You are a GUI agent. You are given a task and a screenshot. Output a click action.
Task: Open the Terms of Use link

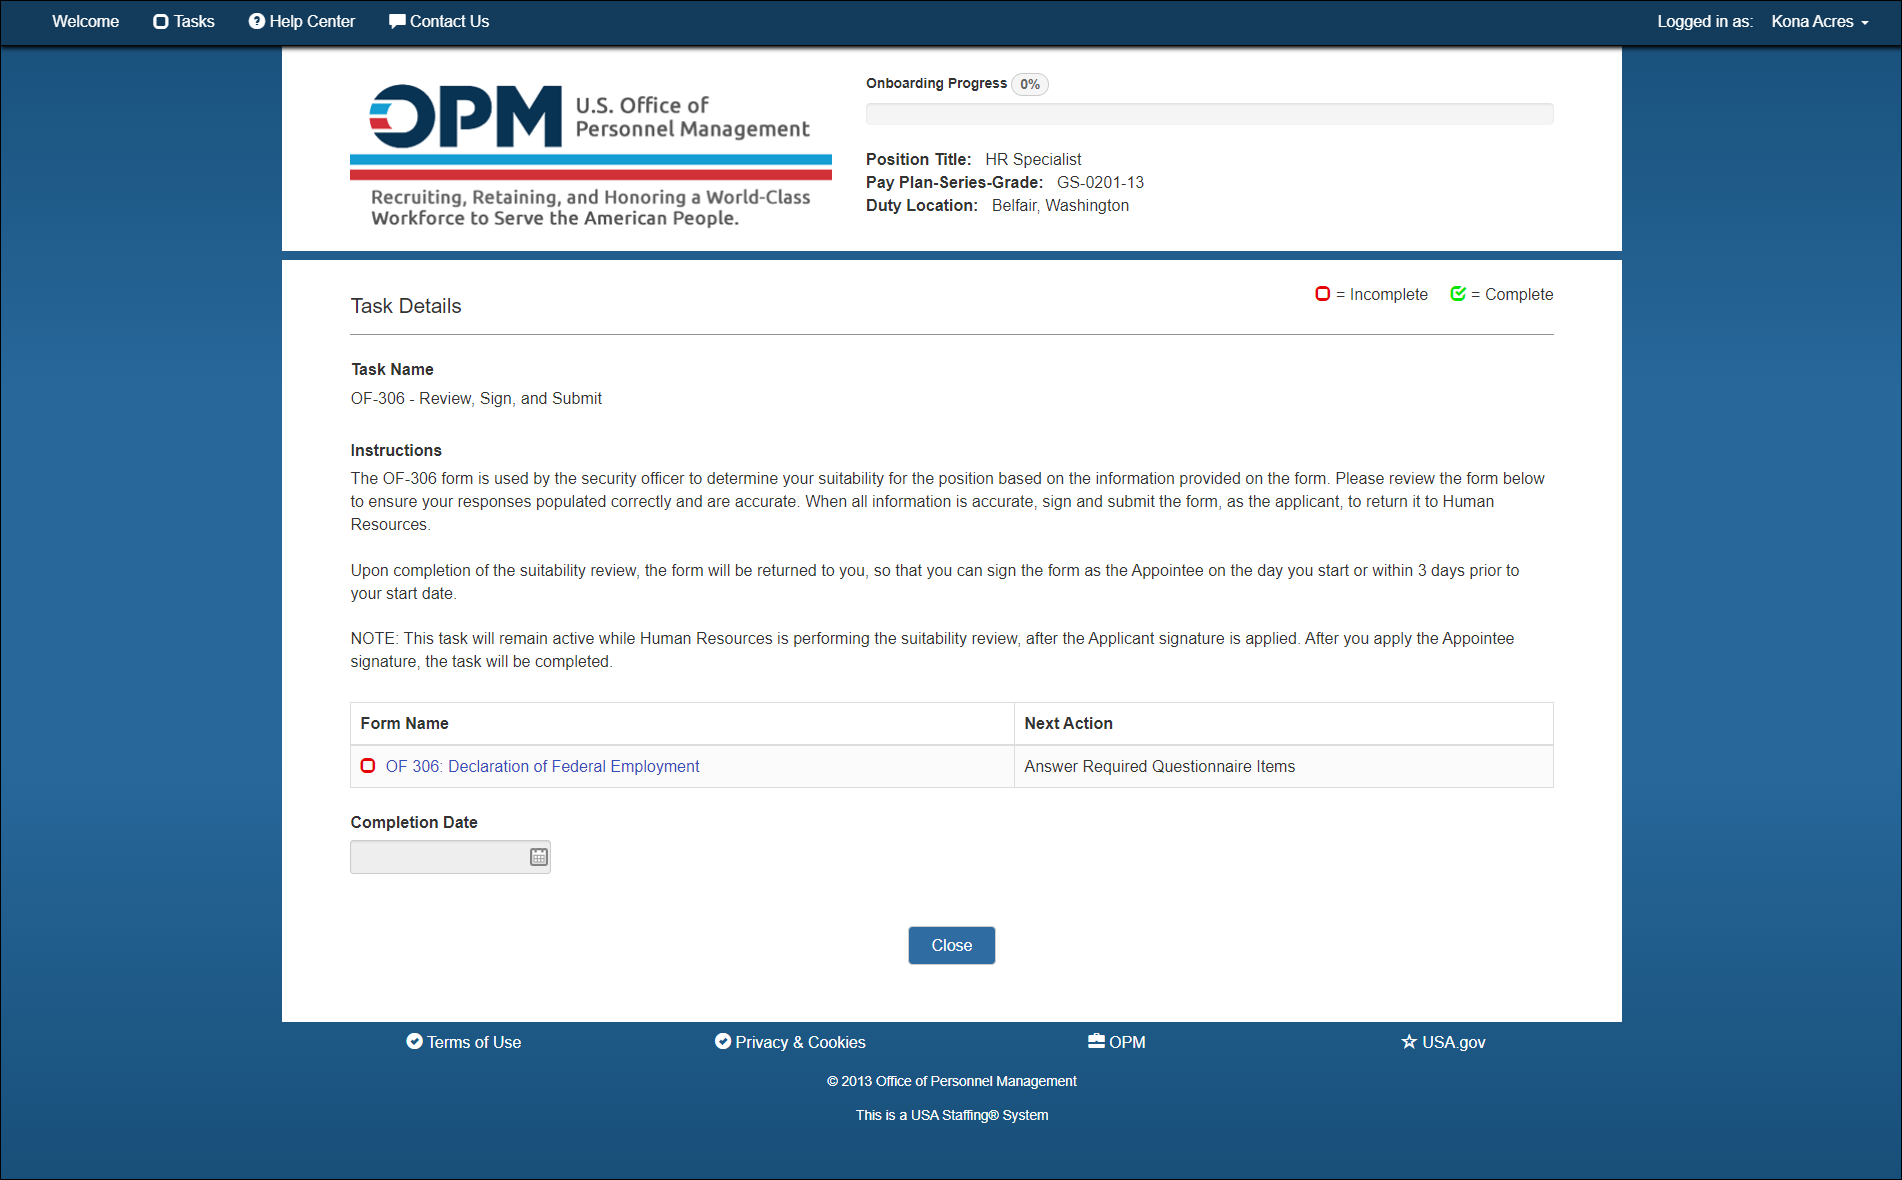(464, 1042)
